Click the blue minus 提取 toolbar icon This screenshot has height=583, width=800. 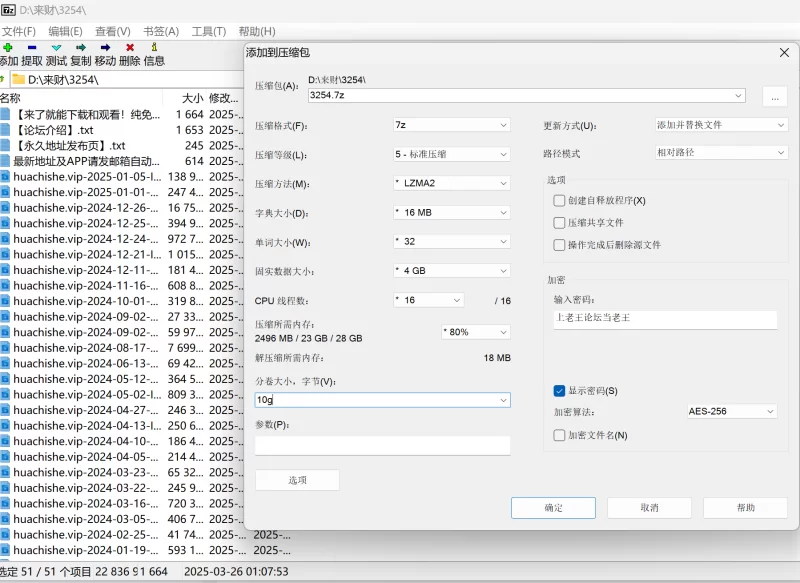click(32, 47)
